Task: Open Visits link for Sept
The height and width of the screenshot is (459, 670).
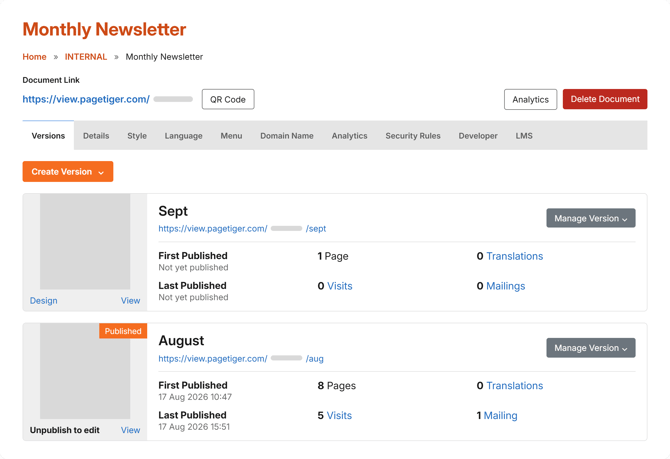Action: pos(340,286)
